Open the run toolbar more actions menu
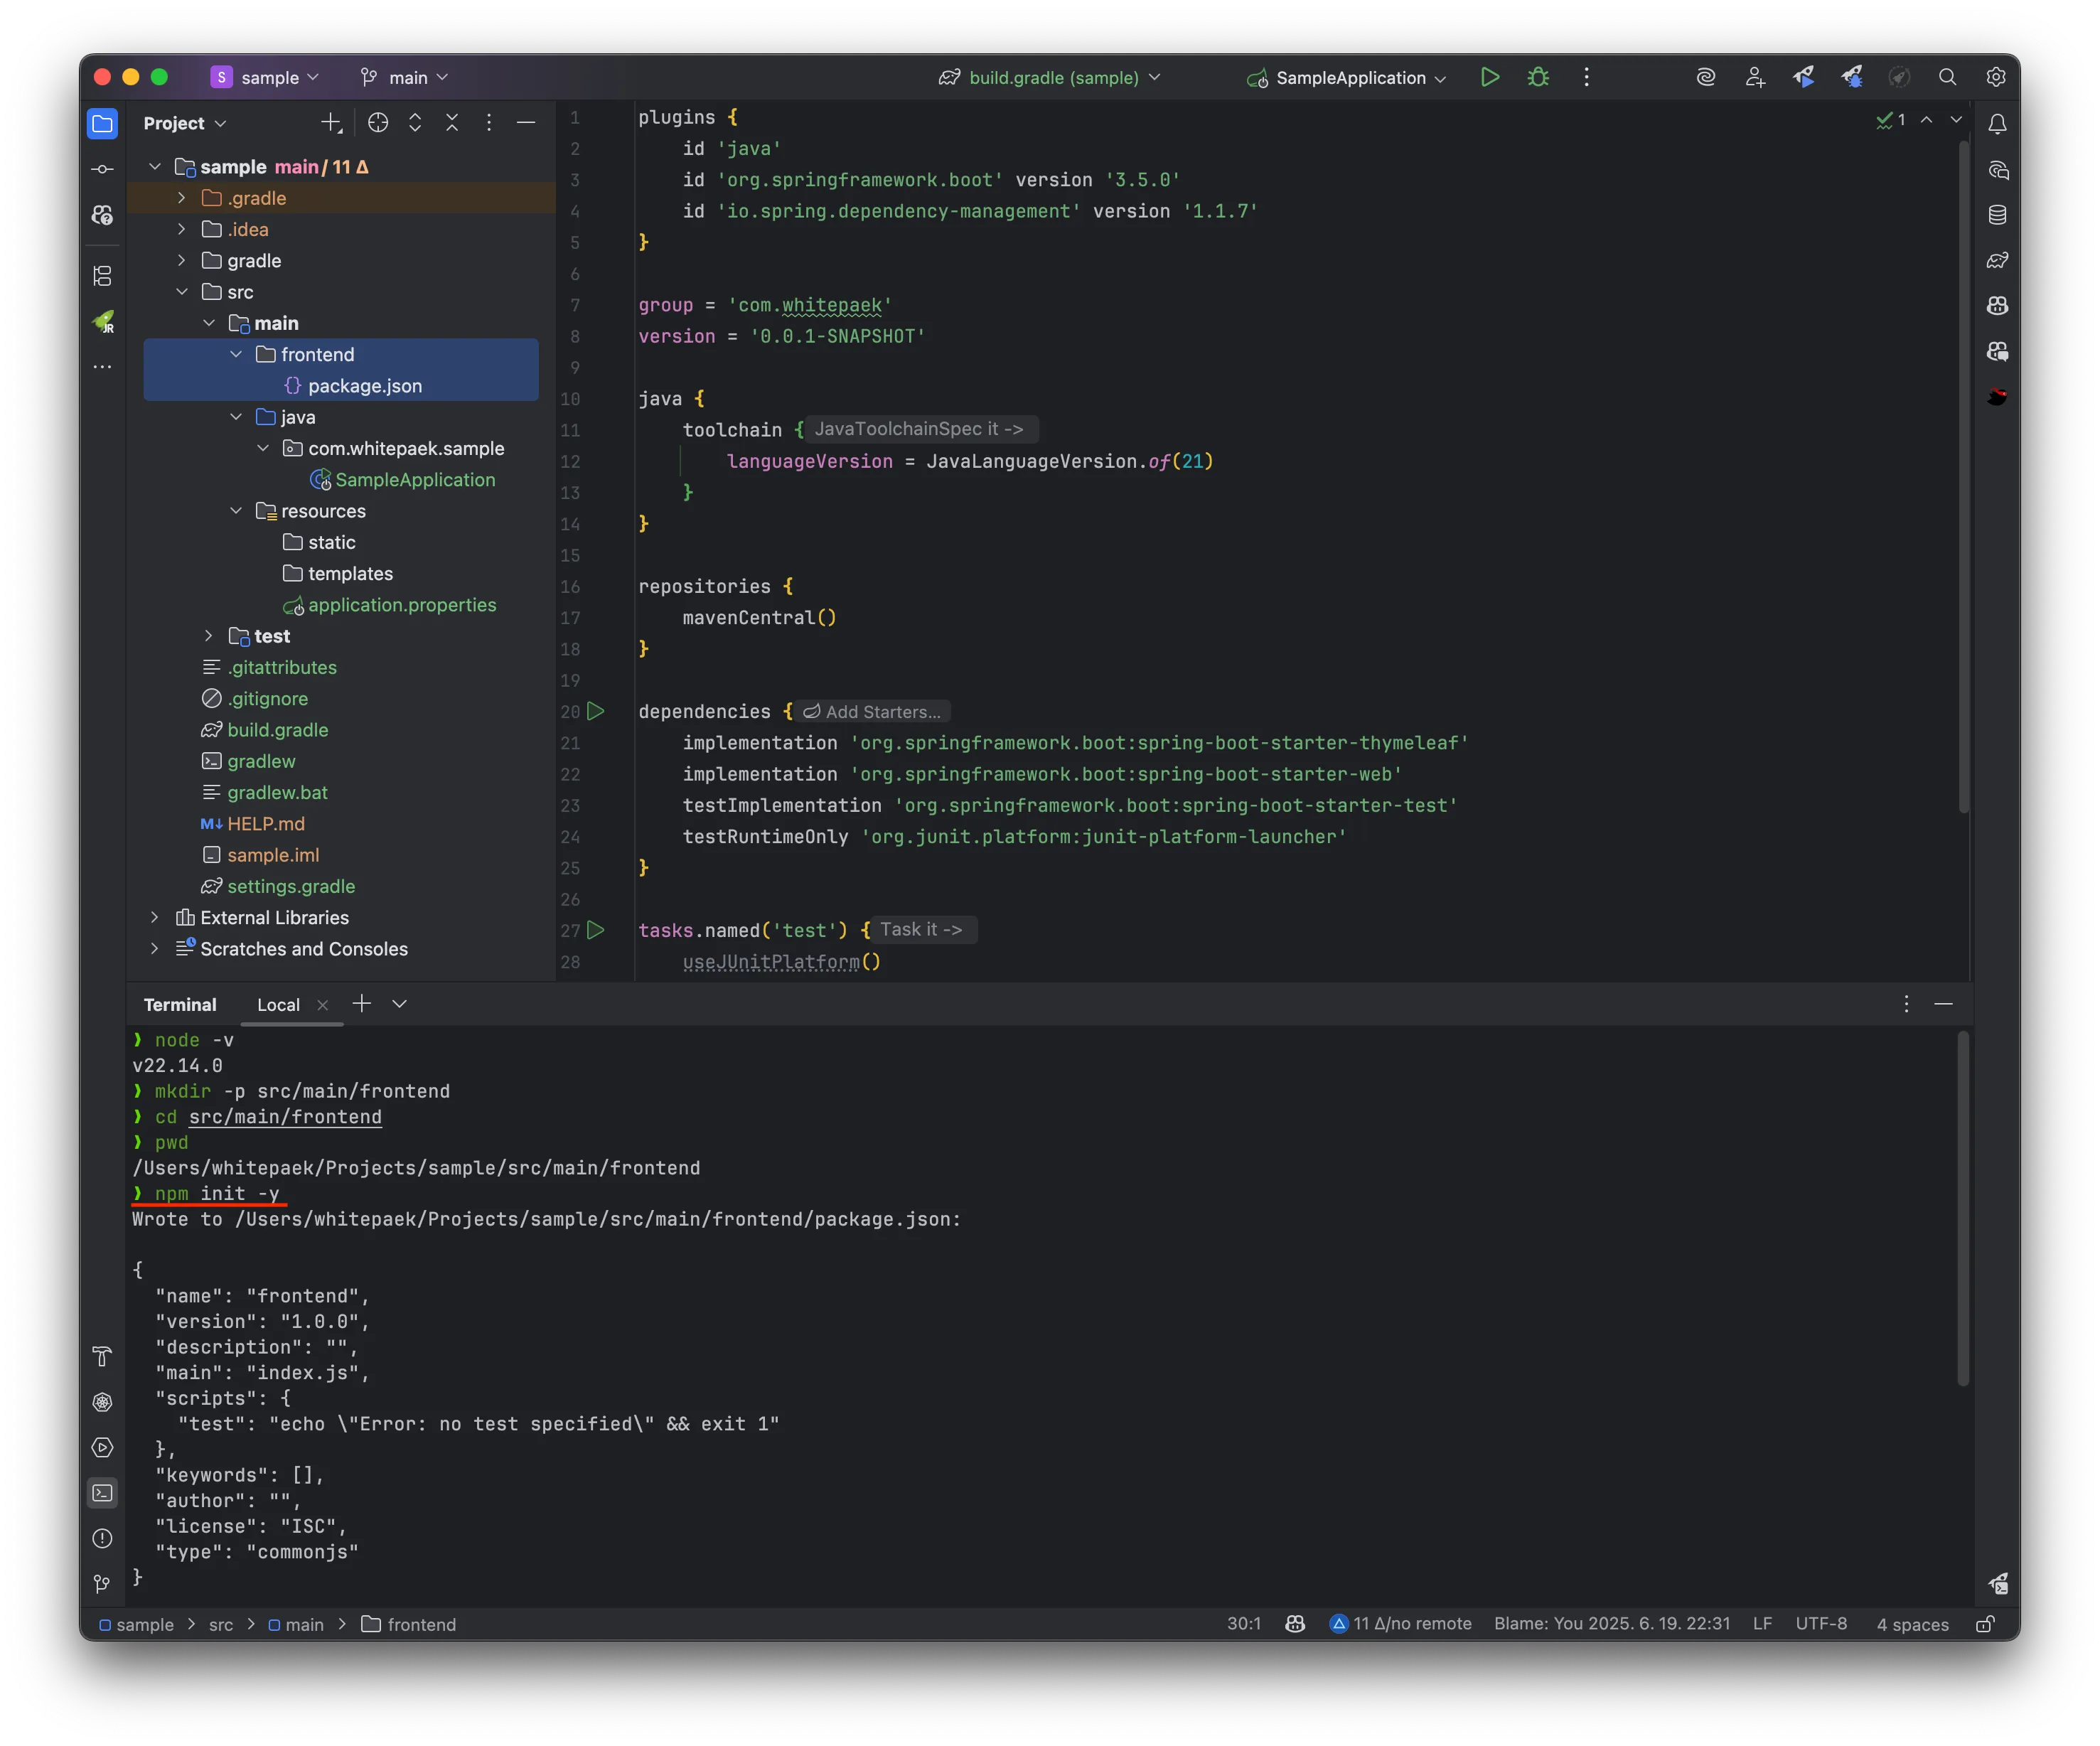This screenshot has width=2100, height=1746. [1586, 77]
